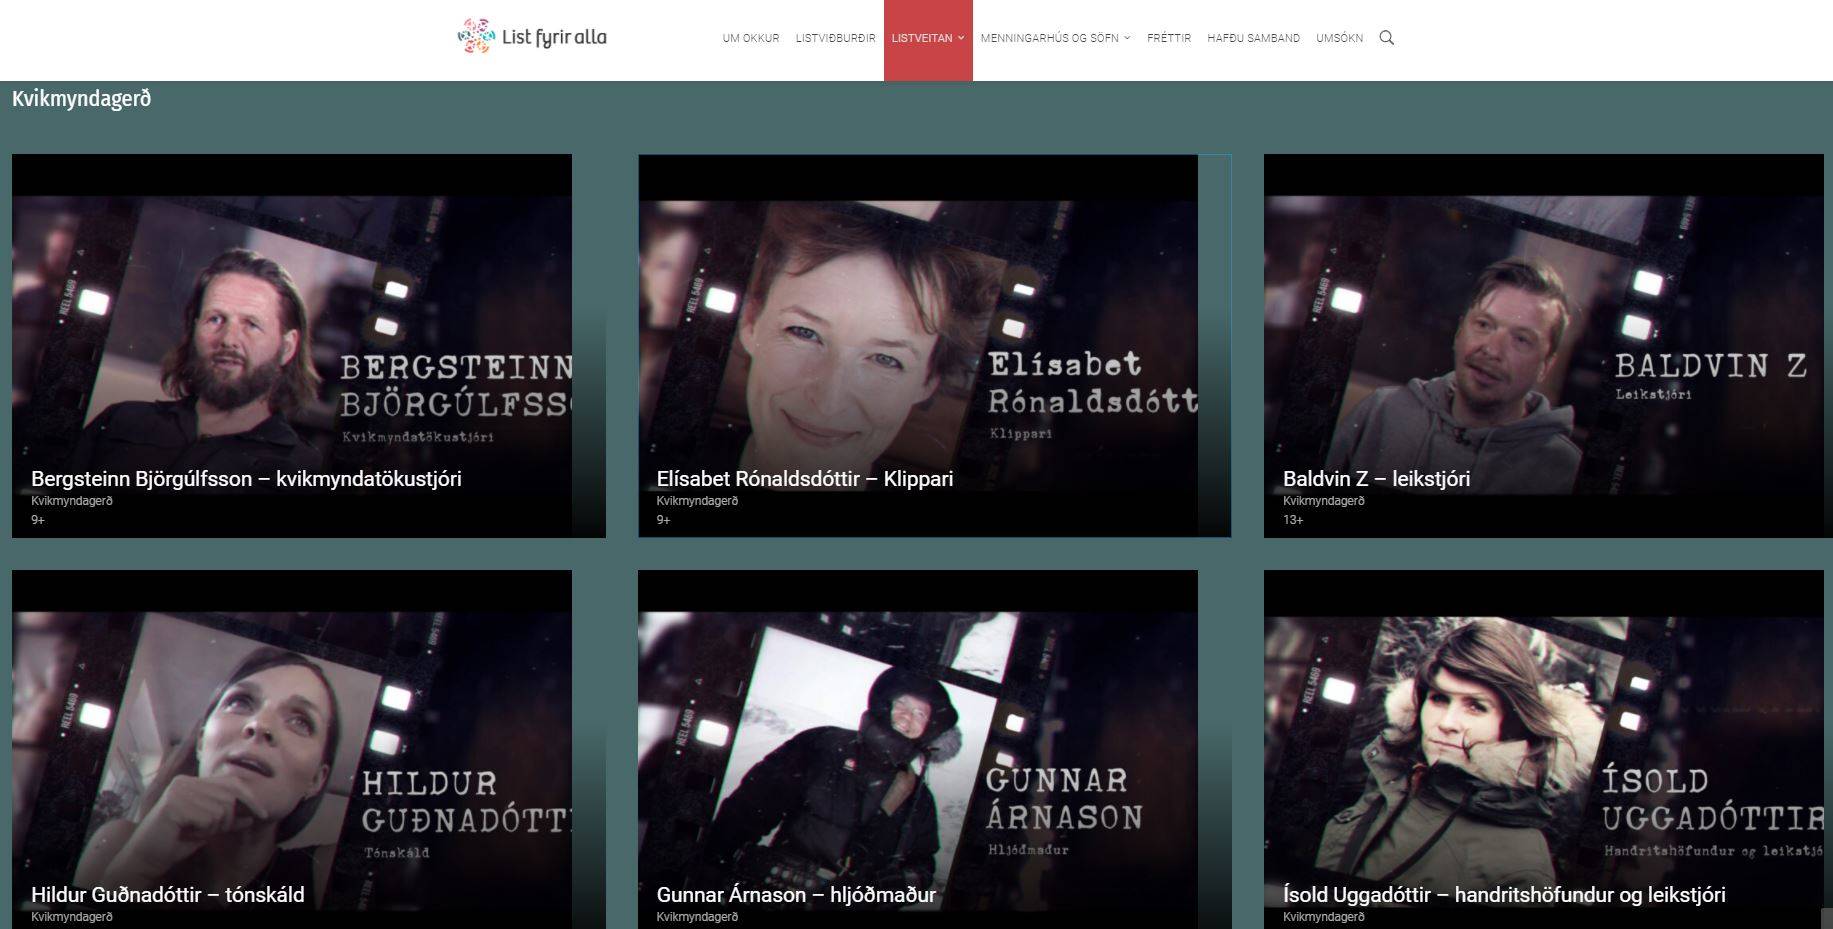The height and width of the screenshot is (929, 1833).
Task: Click the 9+ age label on Elísabet card
Action: point(663,520)
